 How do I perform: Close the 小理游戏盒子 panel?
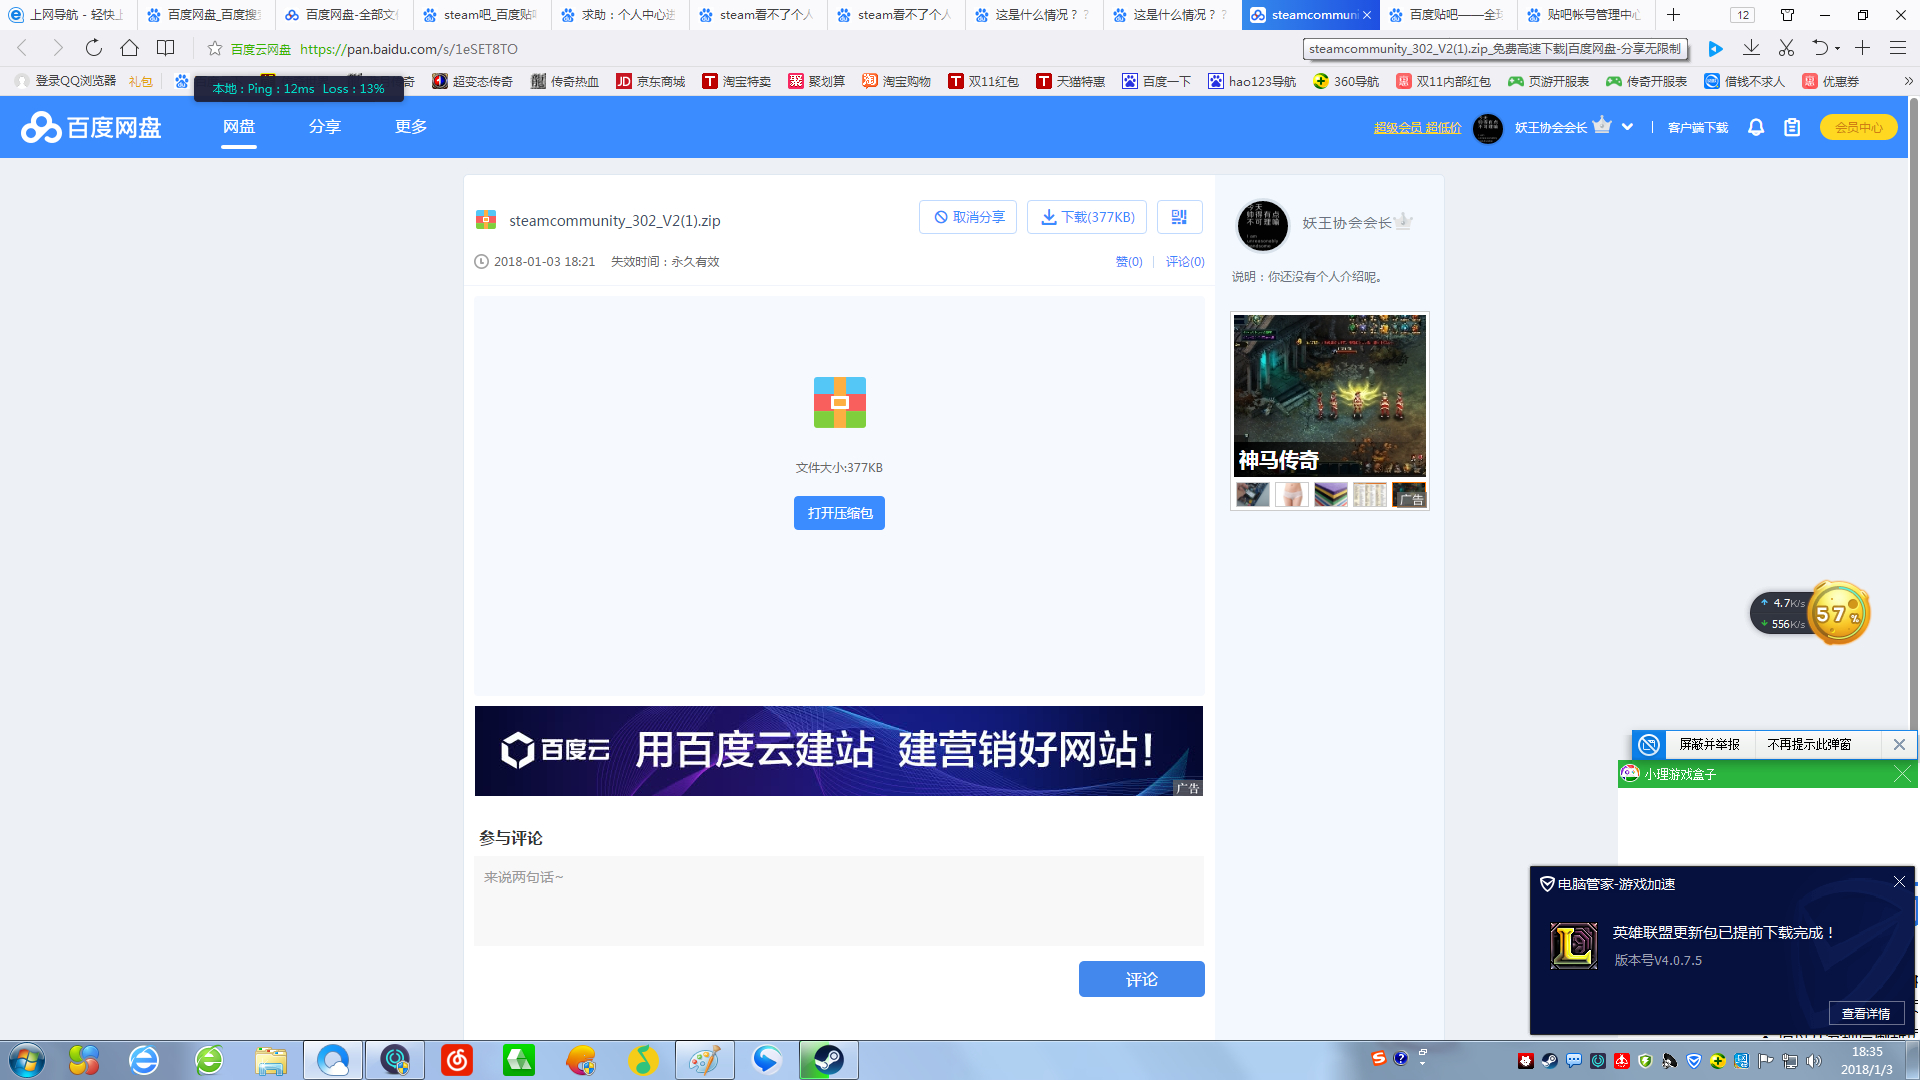(1902, 774)
